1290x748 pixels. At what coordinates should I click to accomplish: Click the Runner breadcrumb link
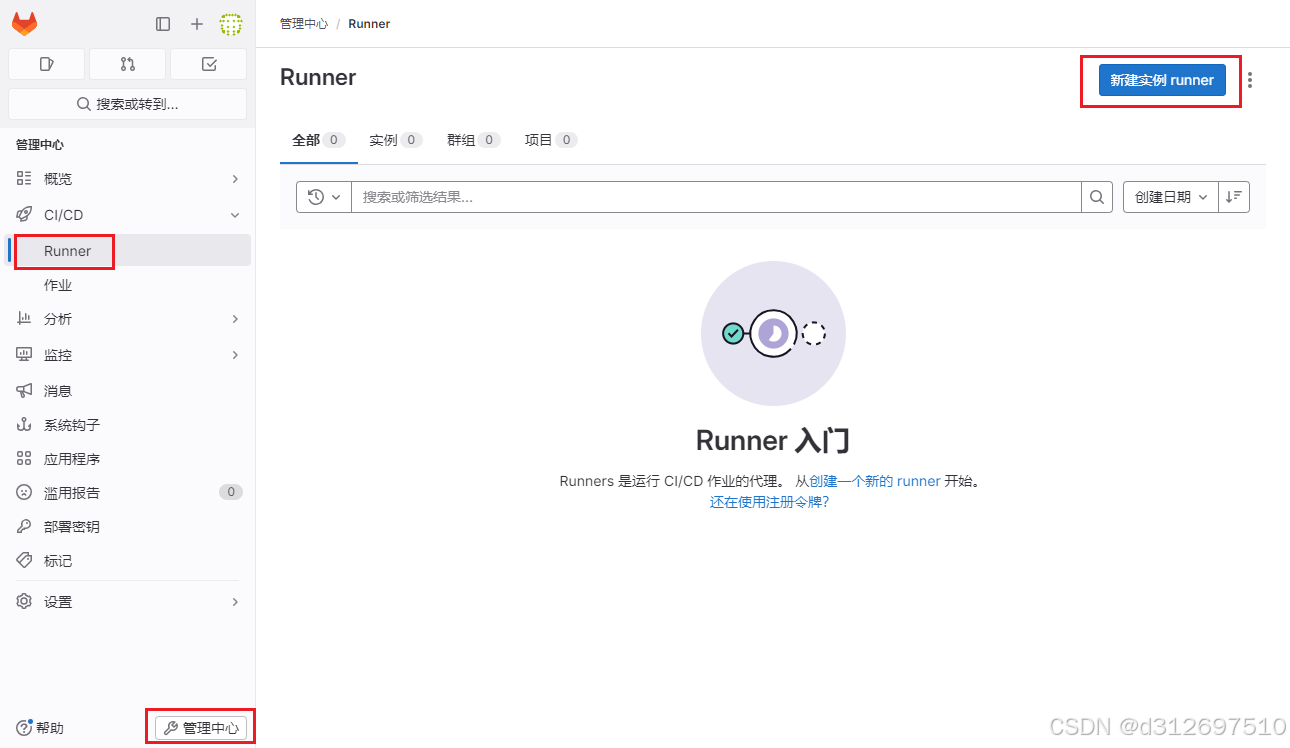pyautogui.click(x=369, y=24)
